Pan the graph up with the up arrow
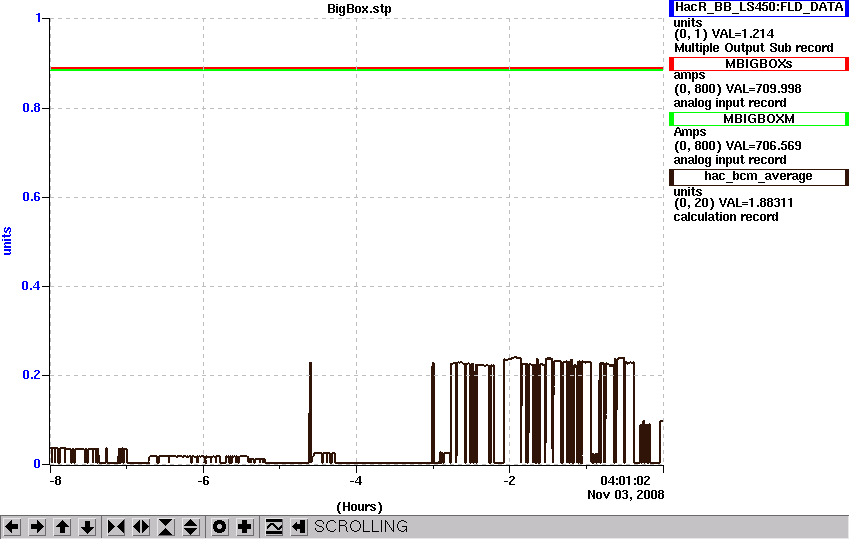Image resolution: width=849 pixels, height=539 pixels. [62, 527]
